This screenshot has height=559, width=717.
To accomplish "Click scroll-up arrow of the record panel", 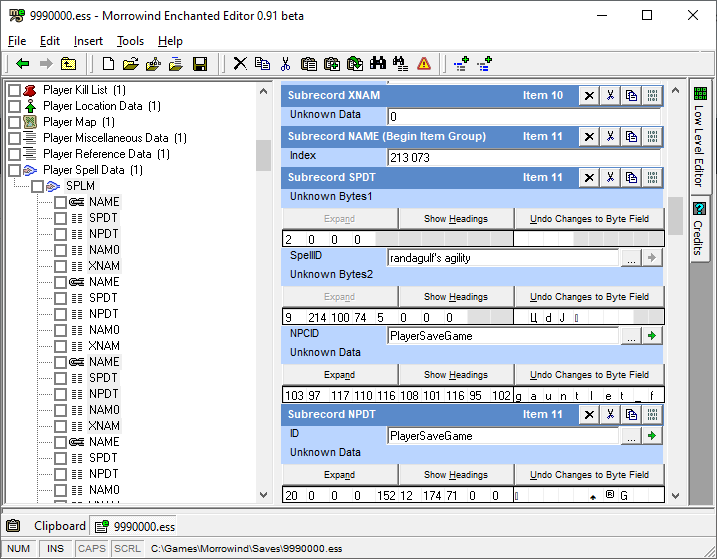I will [x=675, y=91].
